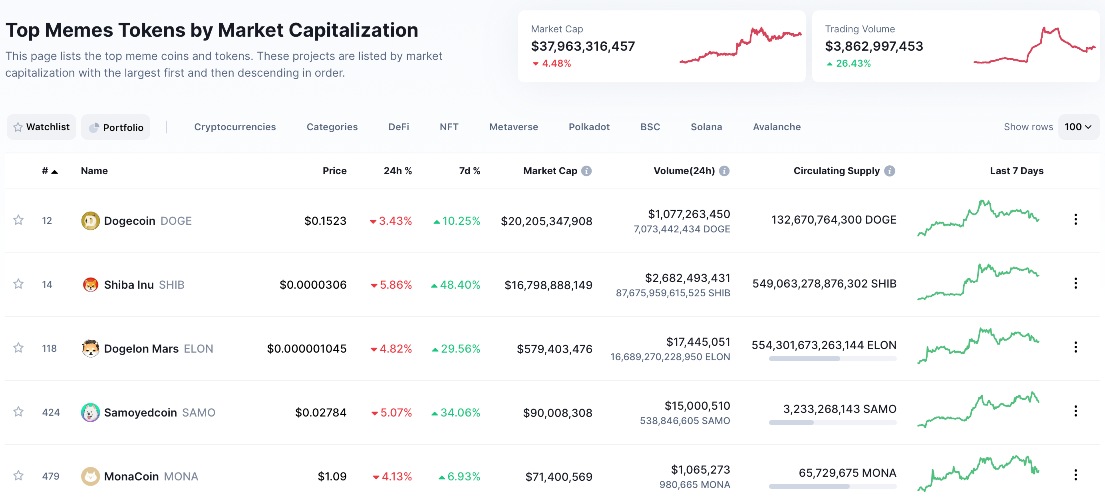
Task: Click MonaCoin circulating supply progress bar
Action: 832,486
